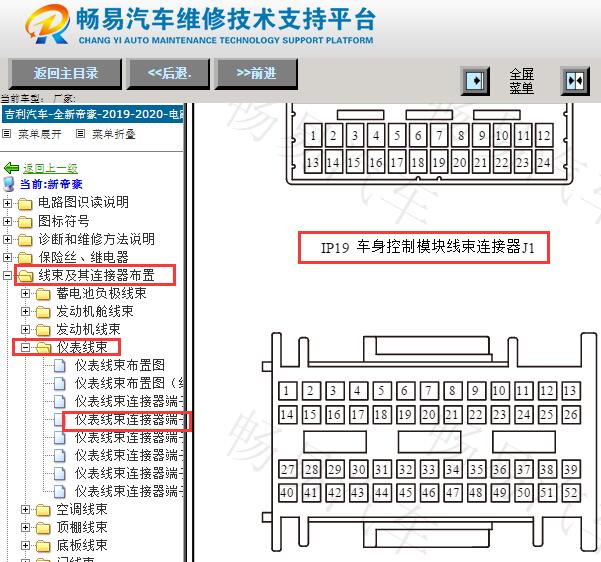Viewport: 601px width, 562px height.
Task: Expand the 蓄电池负极线束 folder
Action: click(25, 294)
